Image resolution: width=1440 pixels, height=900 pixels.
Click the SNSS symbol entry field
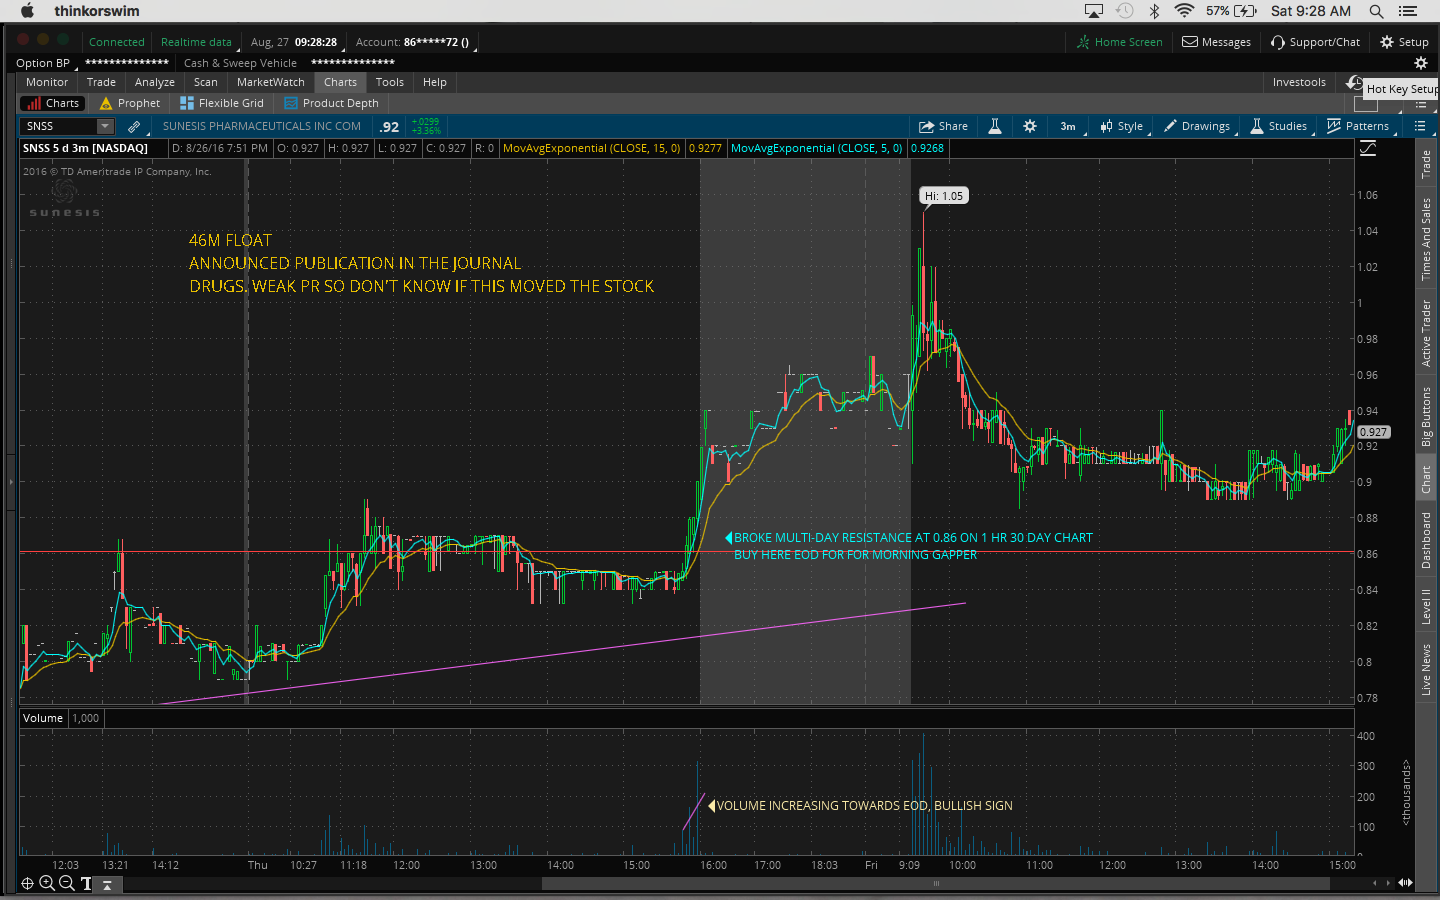click(x=59, y=126)
